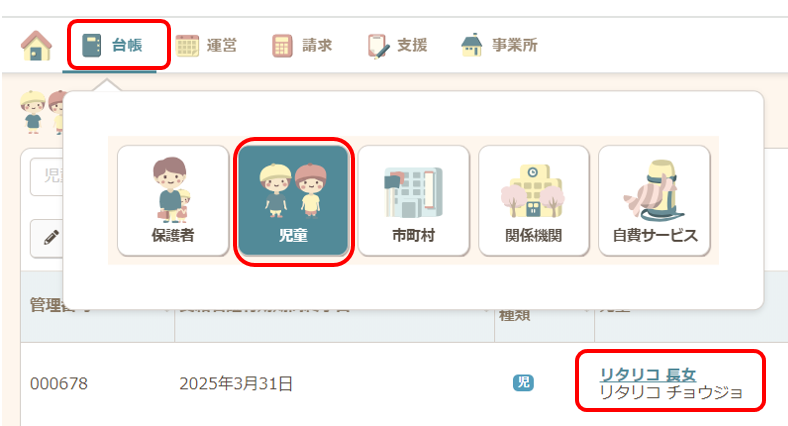The width and height of the screenshot is (788, 426).
Task: Open the 自費サービス tile
Action: point(654,201)
